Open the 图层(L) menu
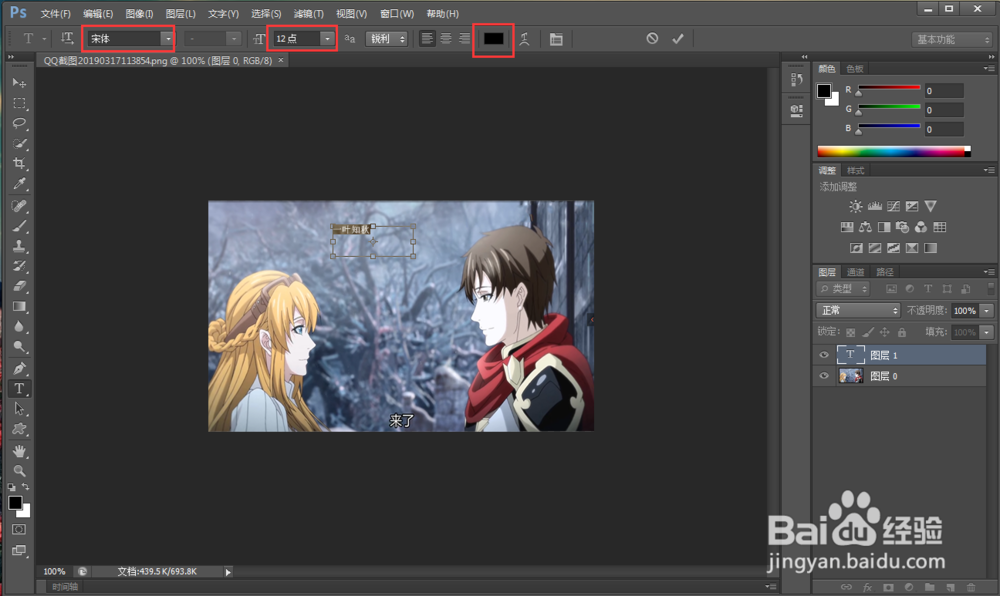This screenshot has width=1000, height=596. click(x=180, y=13)
